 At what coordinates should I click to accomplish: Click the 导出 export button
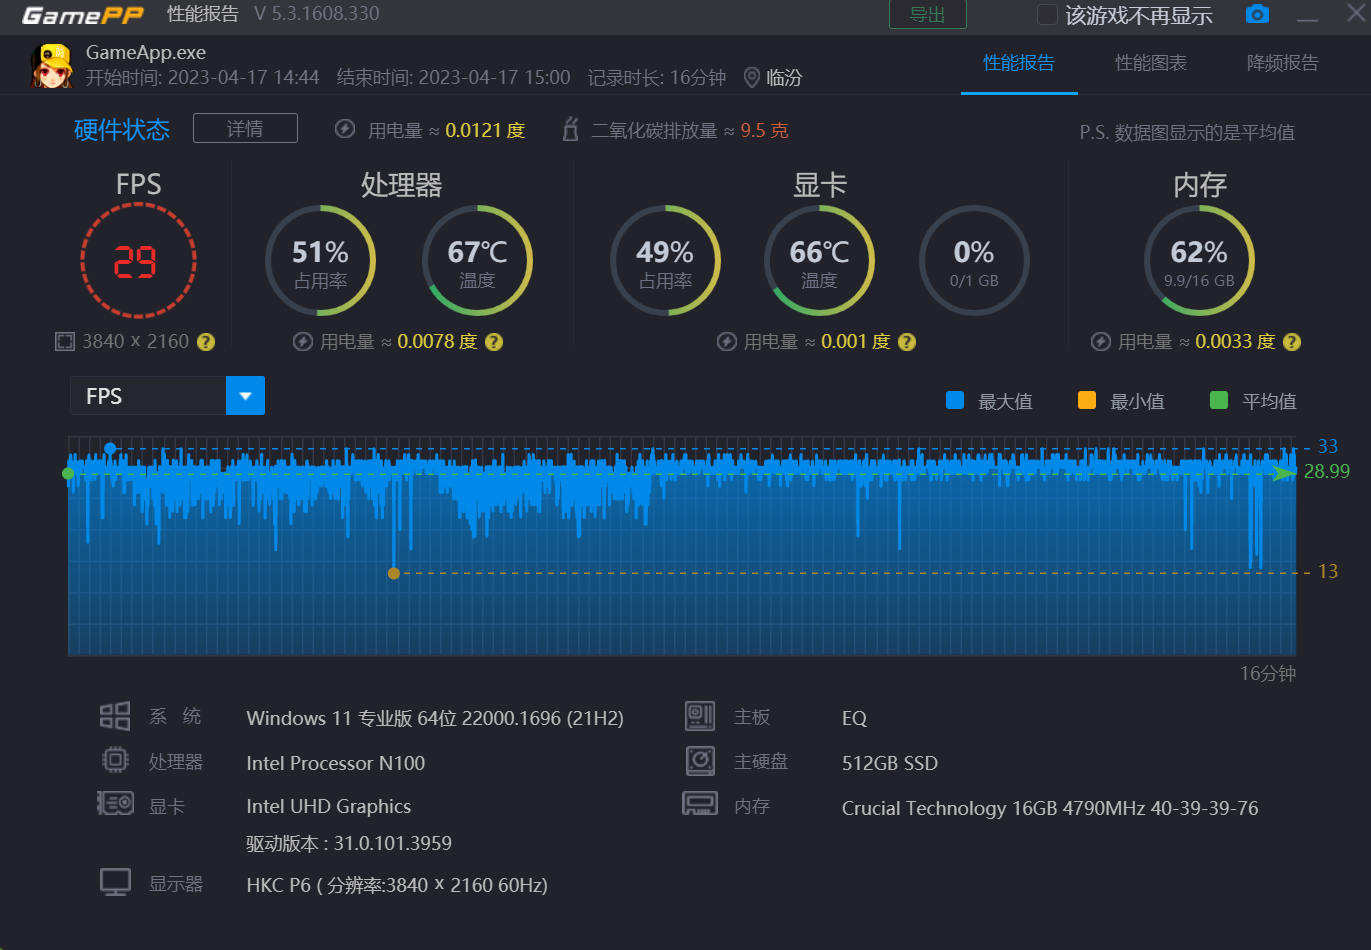(928, 14)
